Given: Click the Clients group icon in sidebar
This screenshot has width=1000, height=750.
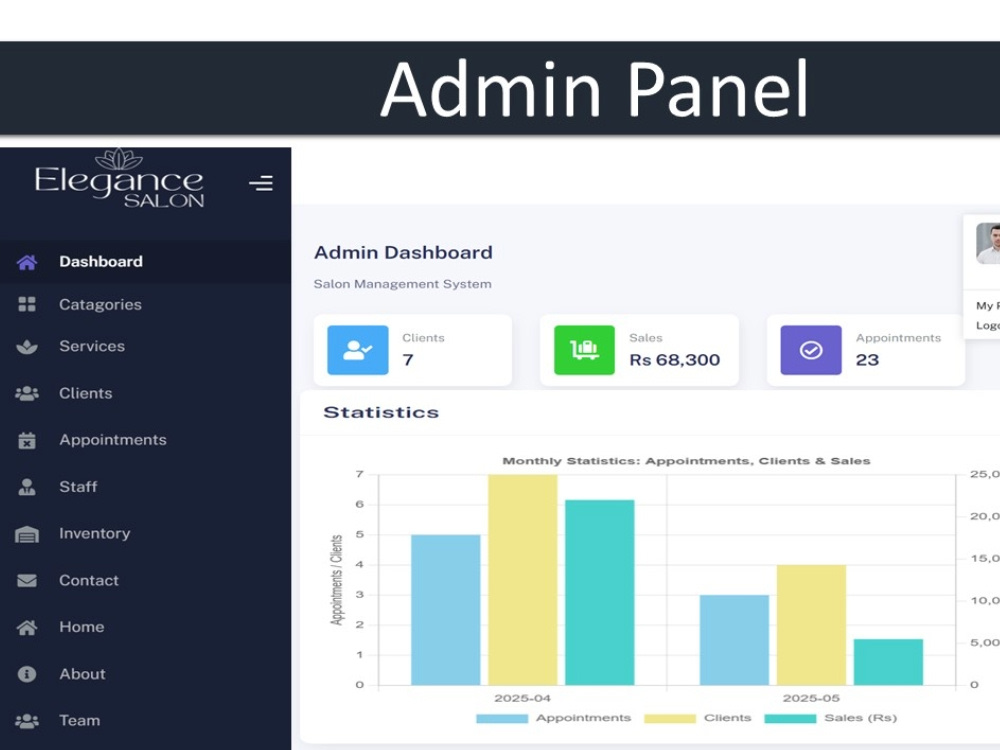Looking at the screenshot, I should click(27, 393).
